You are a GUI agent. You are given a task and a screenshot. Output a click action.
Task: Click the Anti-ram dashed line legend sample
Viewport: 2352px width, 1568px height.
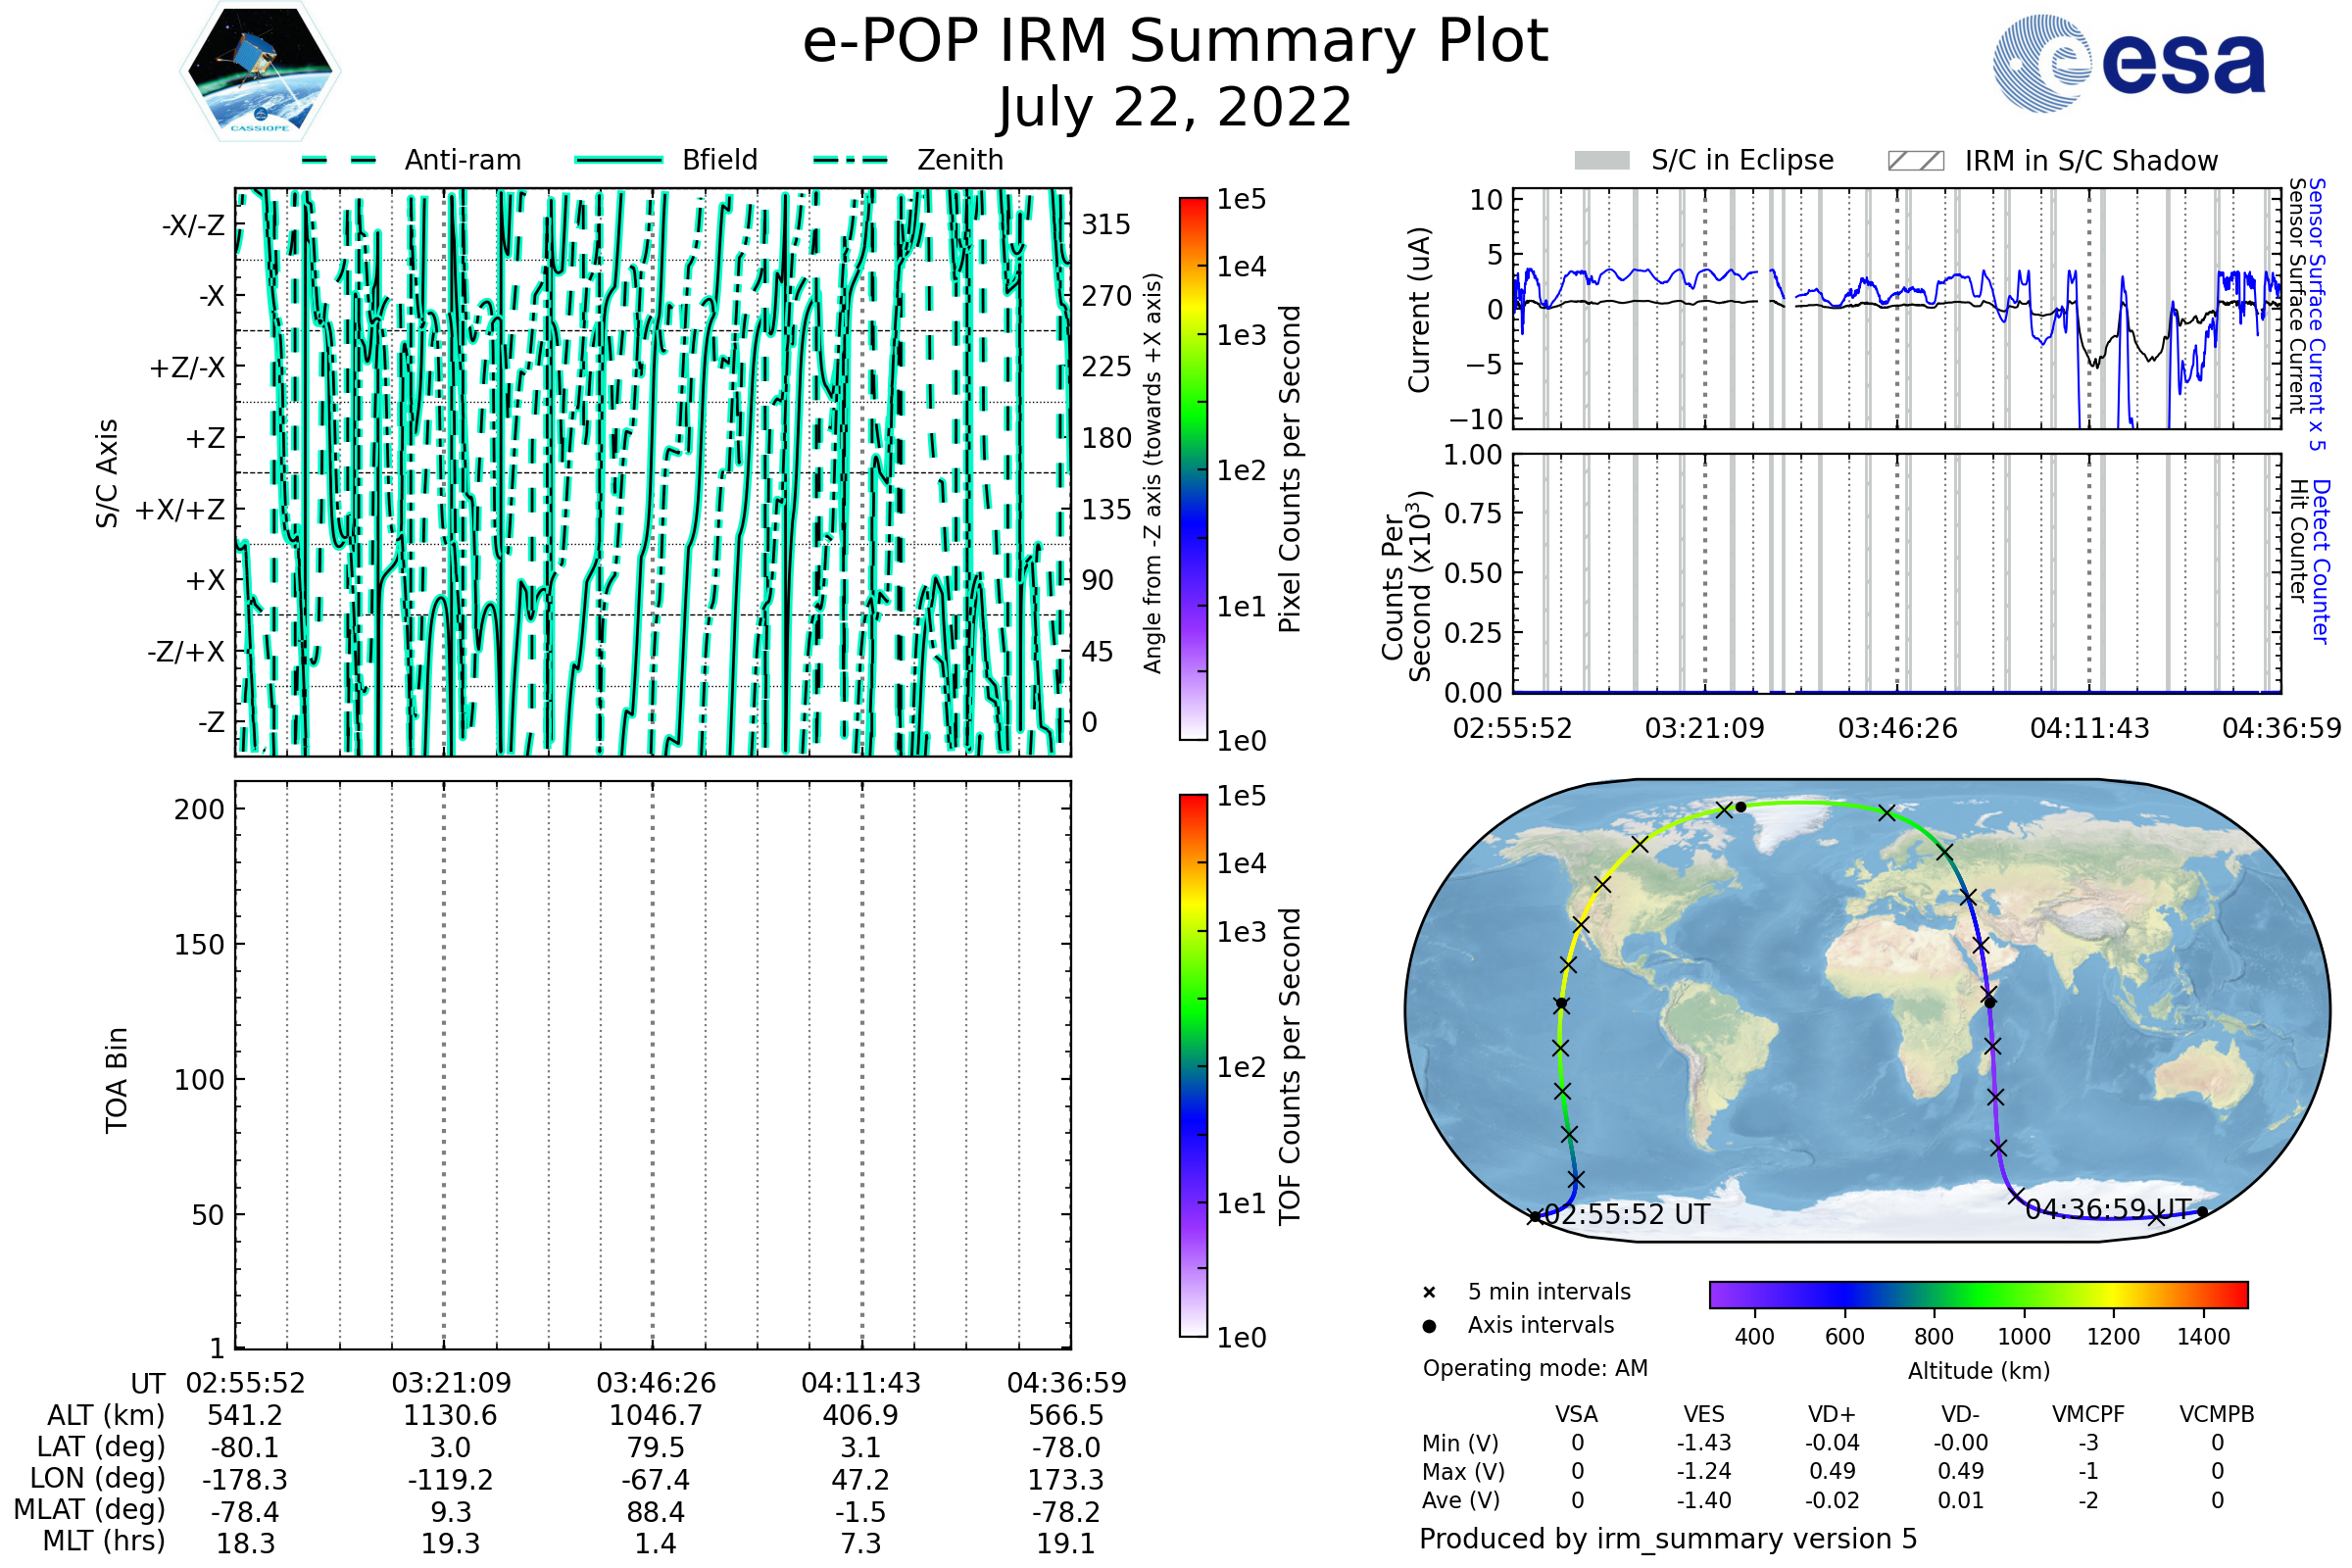[339, 160]
